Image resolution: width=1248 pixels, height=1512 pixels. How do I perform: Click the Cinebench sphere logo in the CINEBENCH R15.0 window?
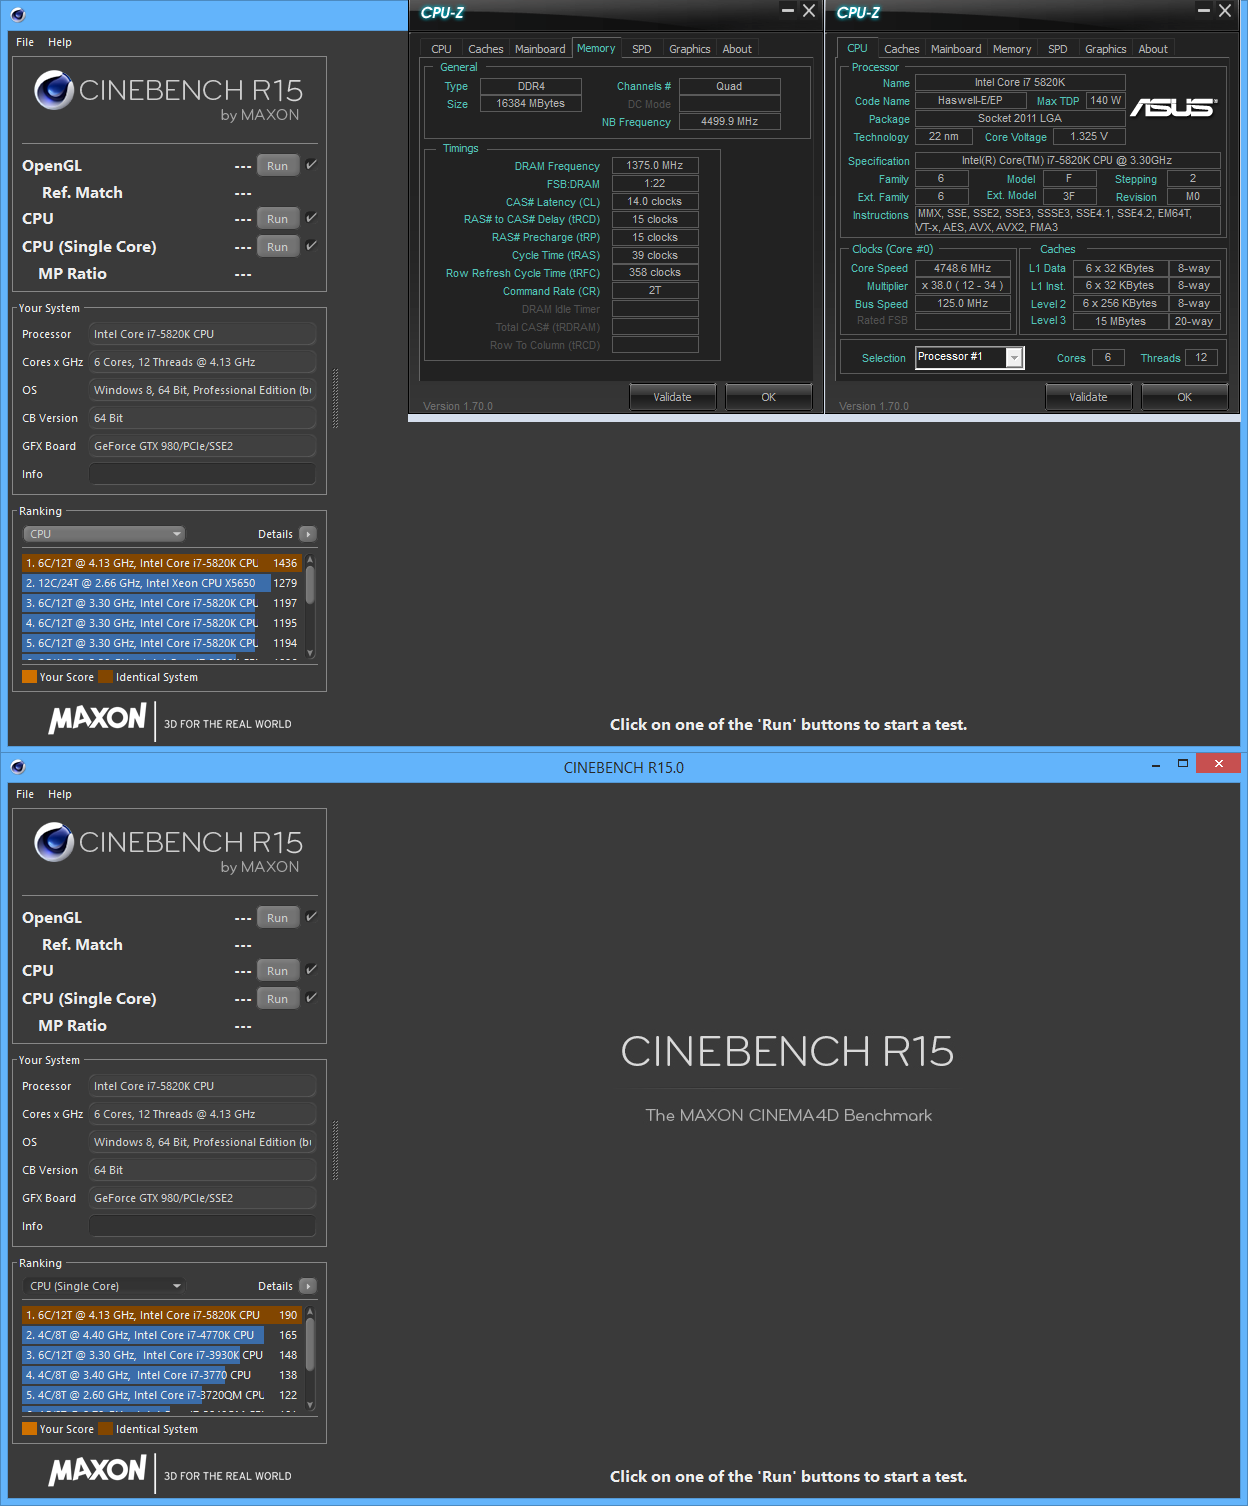(x=54, y=842)
